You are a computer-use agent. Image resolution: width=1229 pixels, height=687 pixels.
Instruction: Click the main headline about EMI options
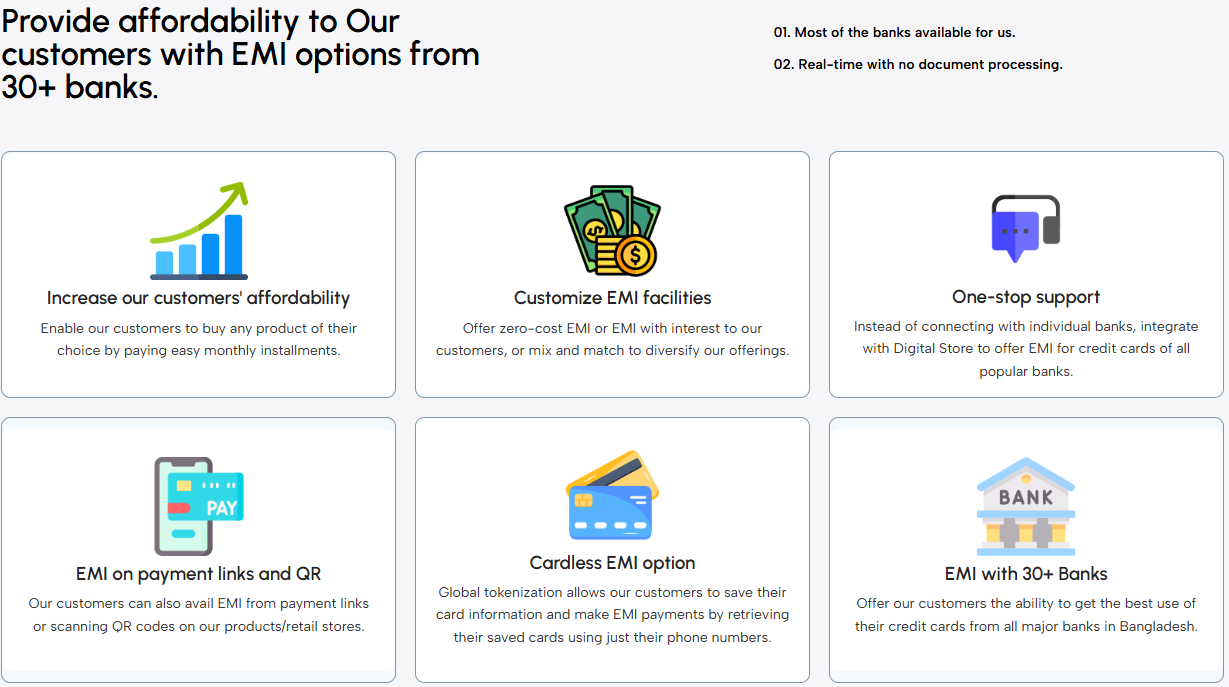241,53
